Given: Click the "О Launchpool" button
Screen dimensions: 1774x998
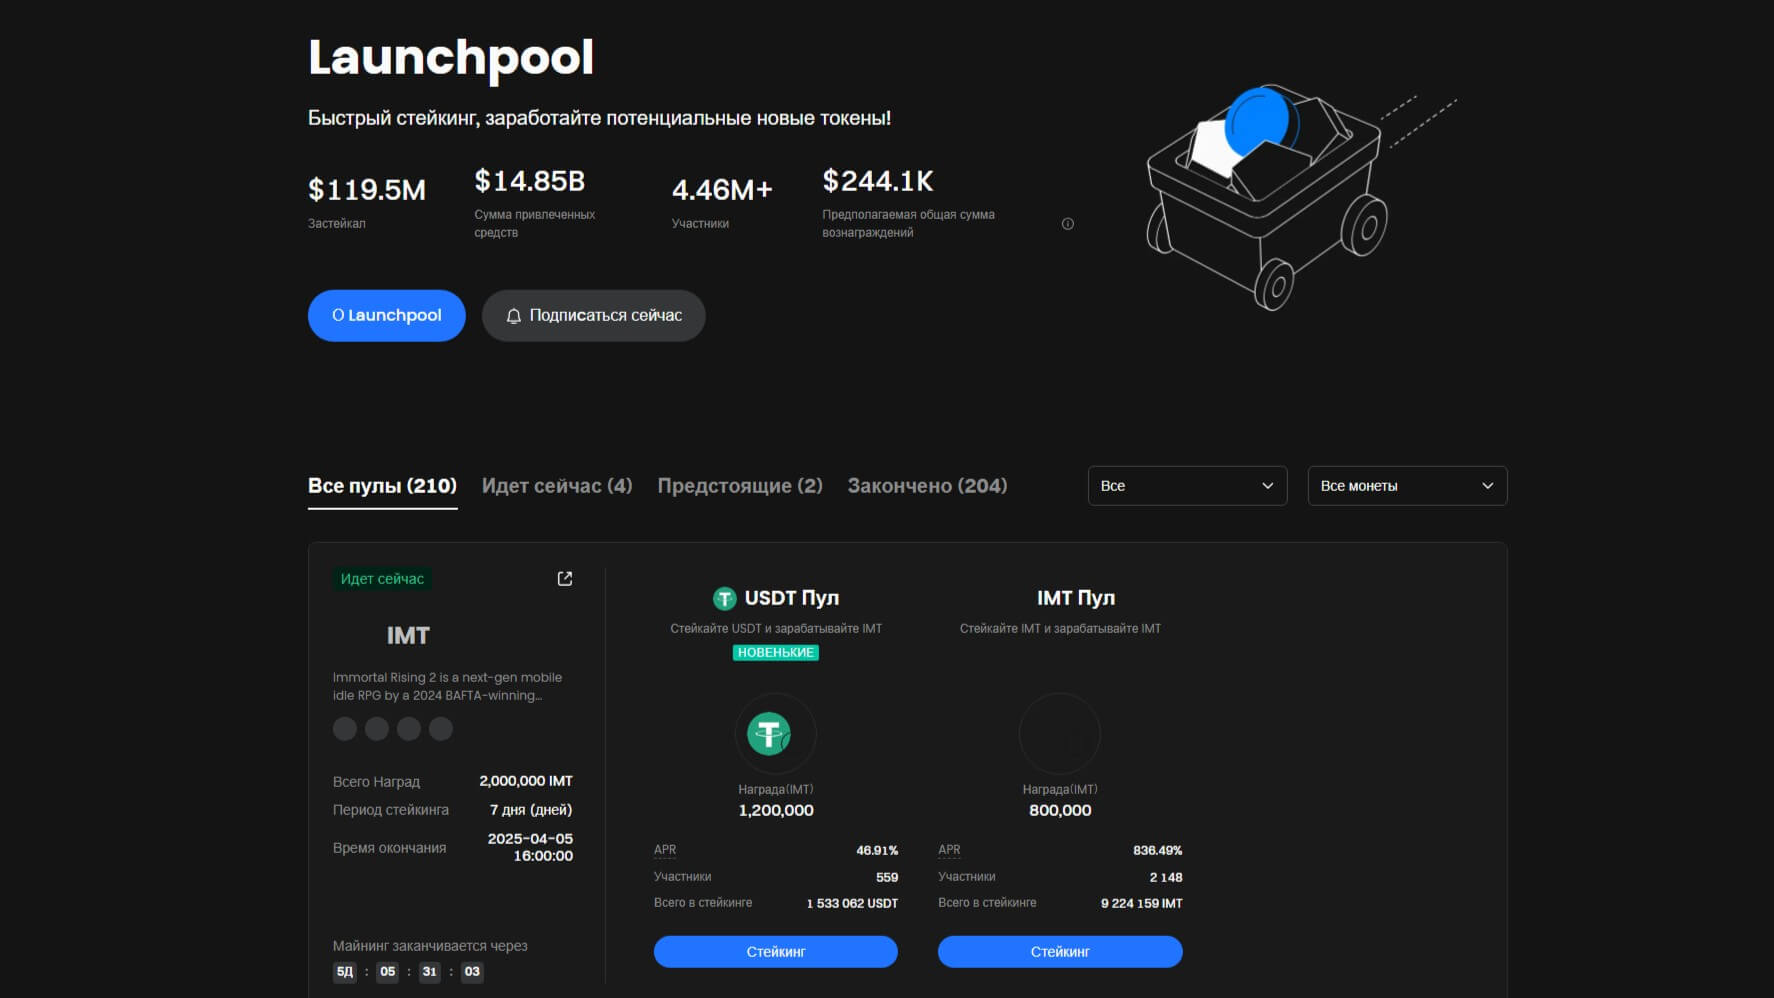Looking at the screenshot, I should [387, 316].
